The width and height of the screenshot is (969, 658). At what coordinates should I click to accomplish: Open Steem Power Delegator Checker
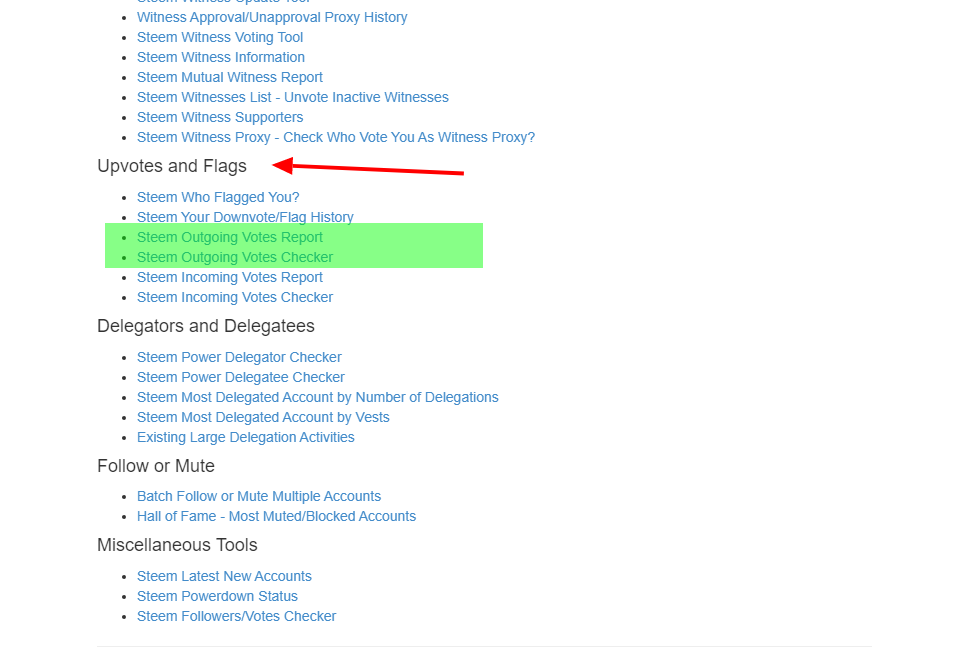pos(239,357)
